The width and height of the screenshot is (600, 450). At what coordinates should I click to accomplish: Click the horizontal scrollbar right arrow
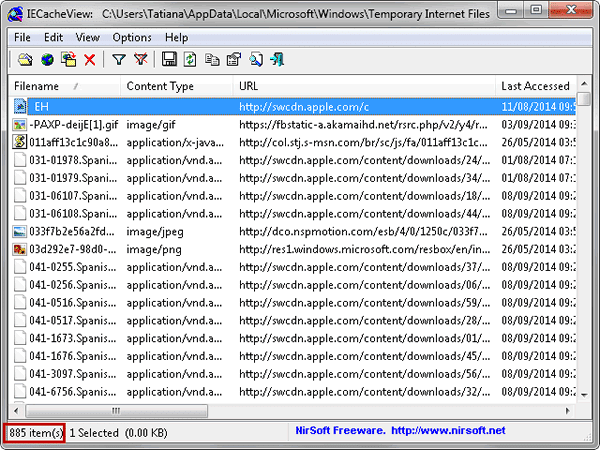568,411
